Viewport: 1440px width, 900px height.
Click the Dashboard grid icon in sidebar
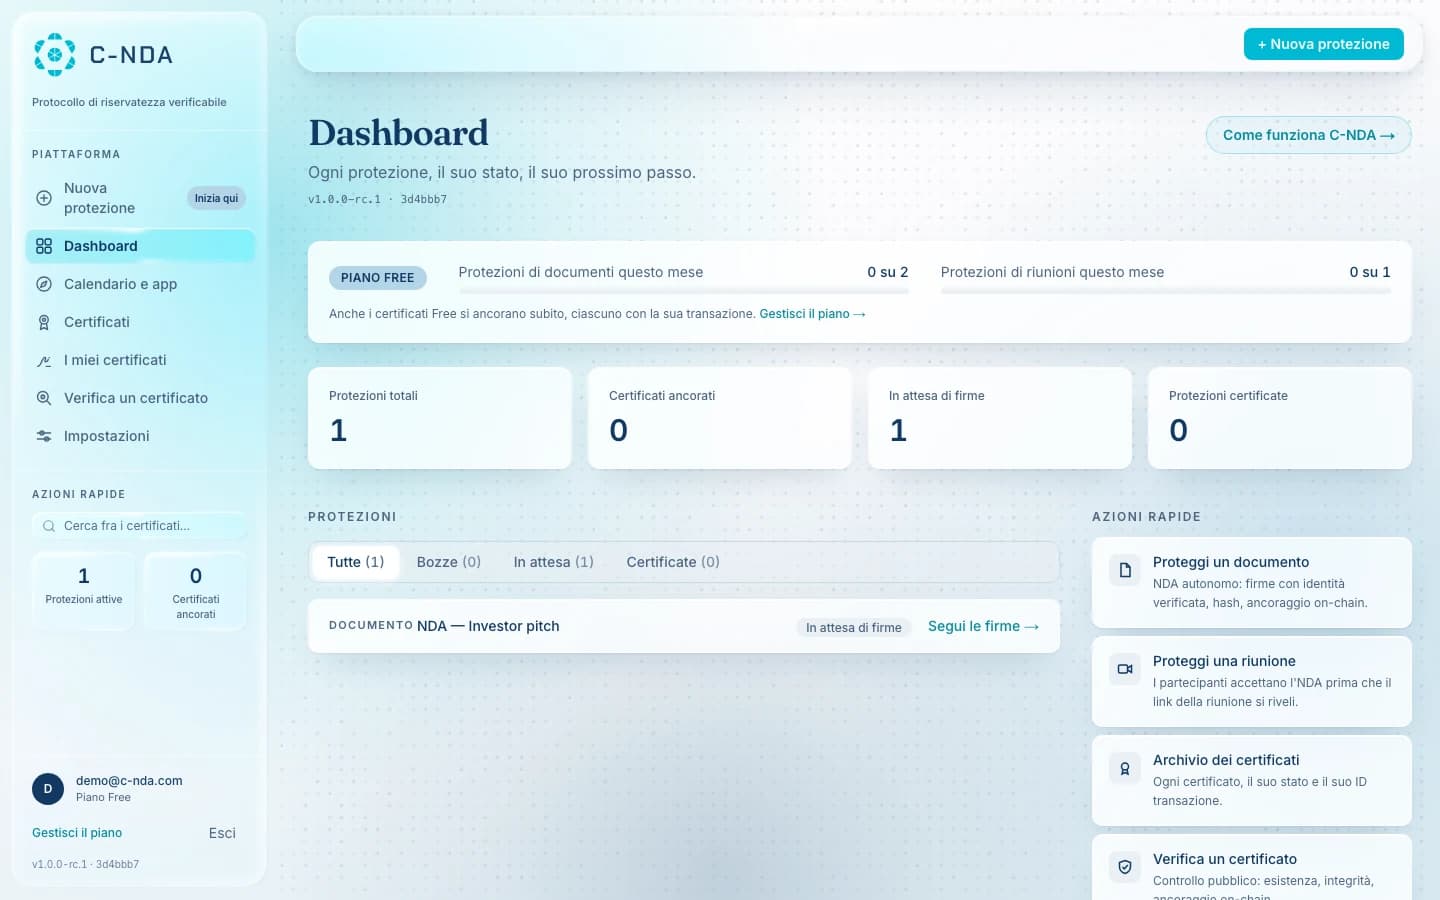coord(44,246)
